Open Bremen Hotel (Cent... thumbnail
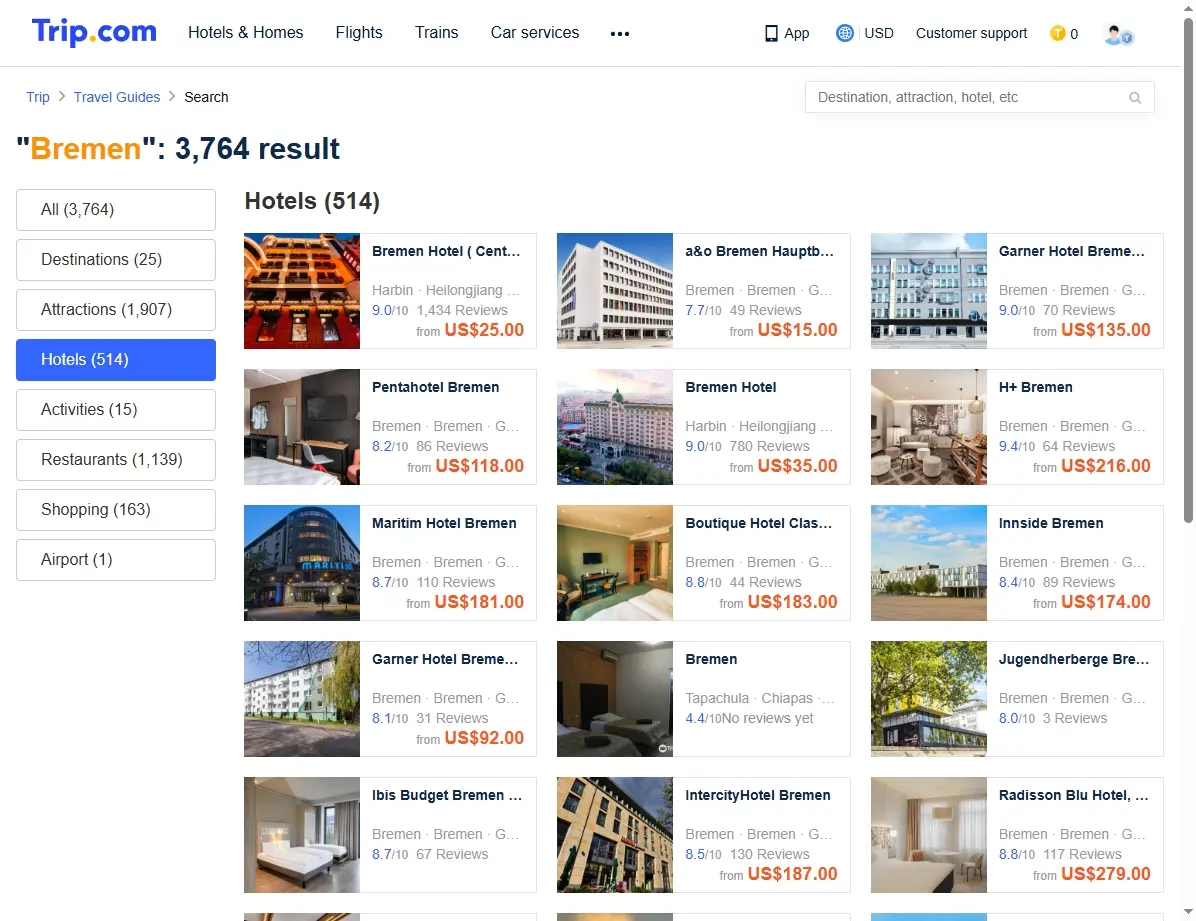1196x921 pixels. [302, 291]
